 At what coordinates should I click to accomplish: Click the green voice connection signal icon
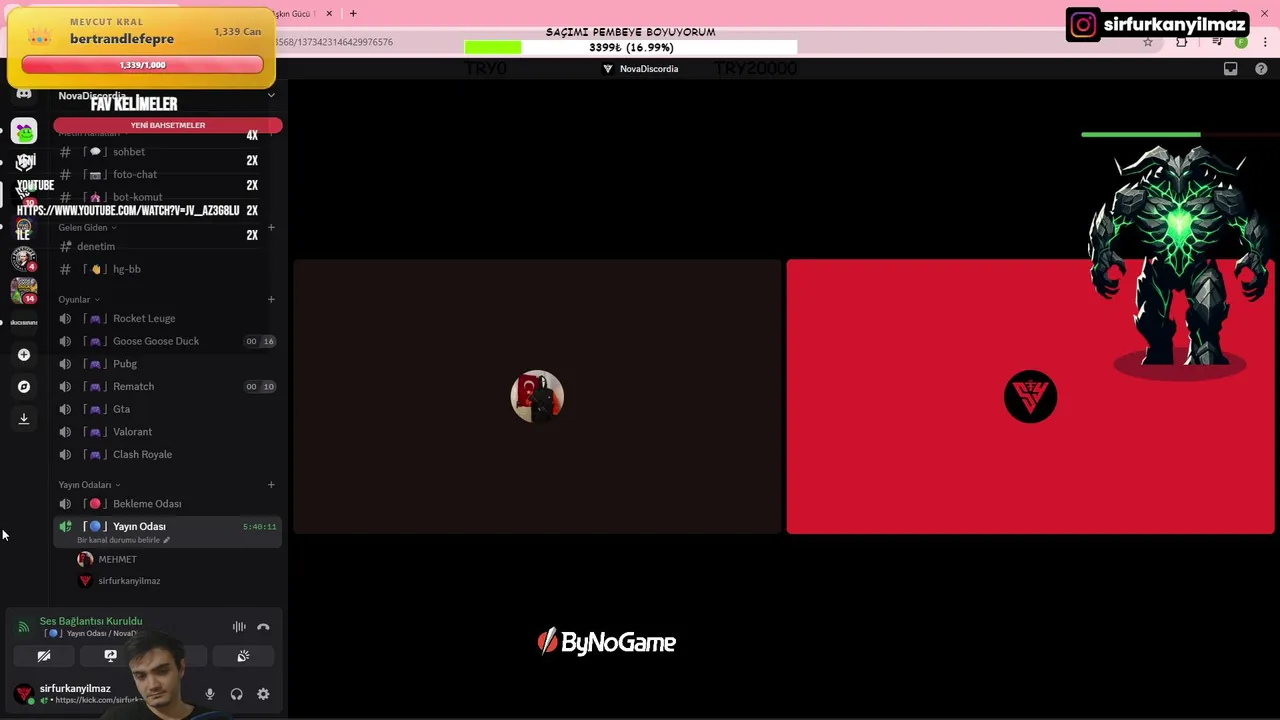24,627
